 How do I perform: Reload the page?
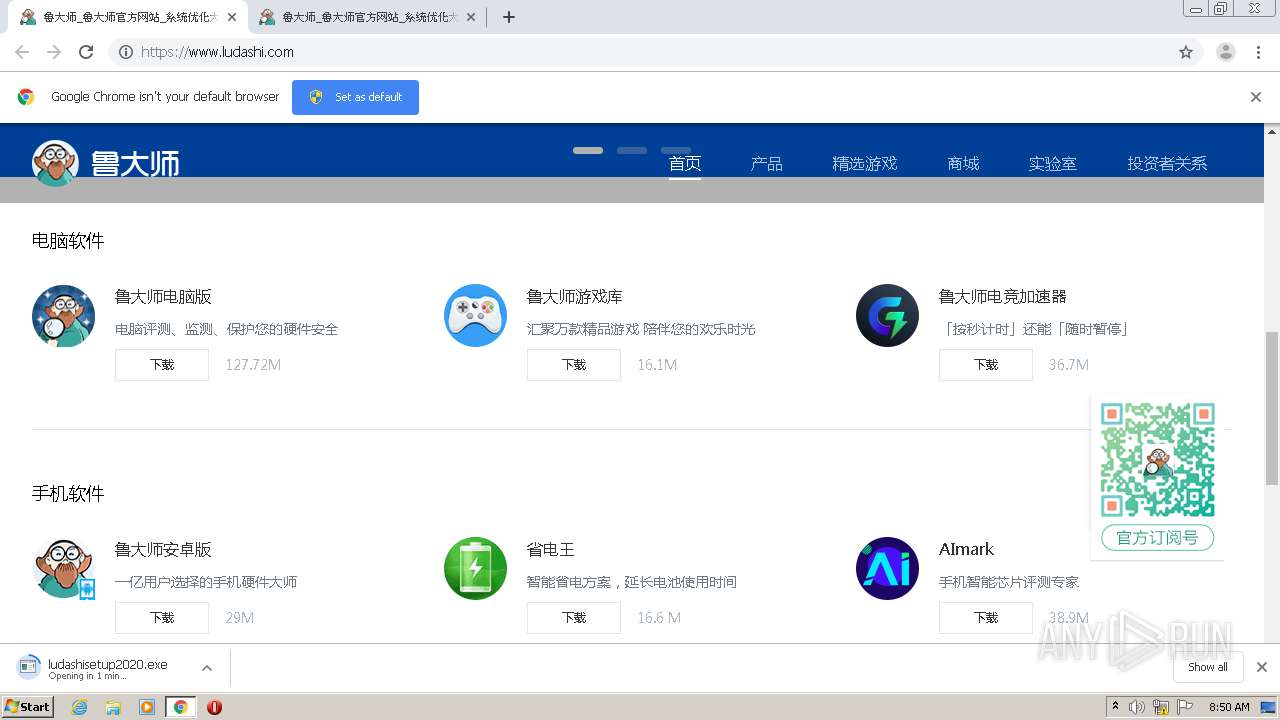(86, 52)
